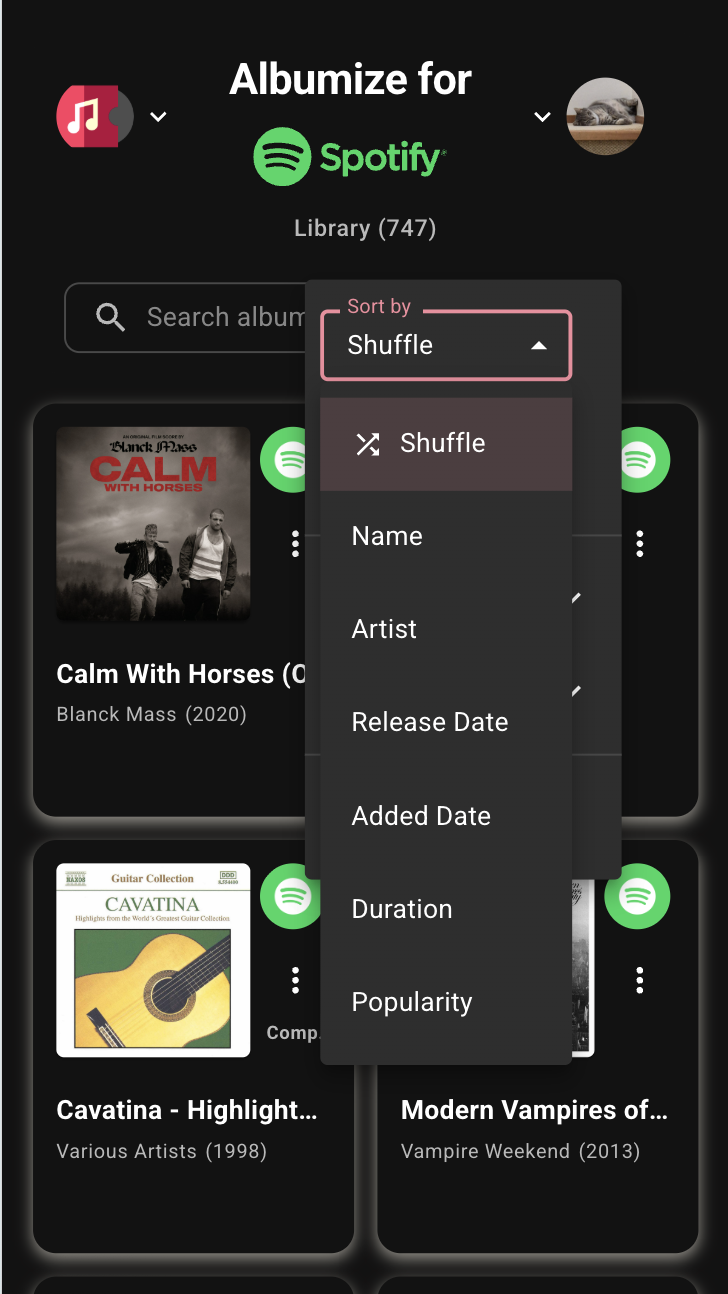The height and width of the screenshot is (1294, 728).
Task: Collapse the Sort by dropdown
Action: 539,346
